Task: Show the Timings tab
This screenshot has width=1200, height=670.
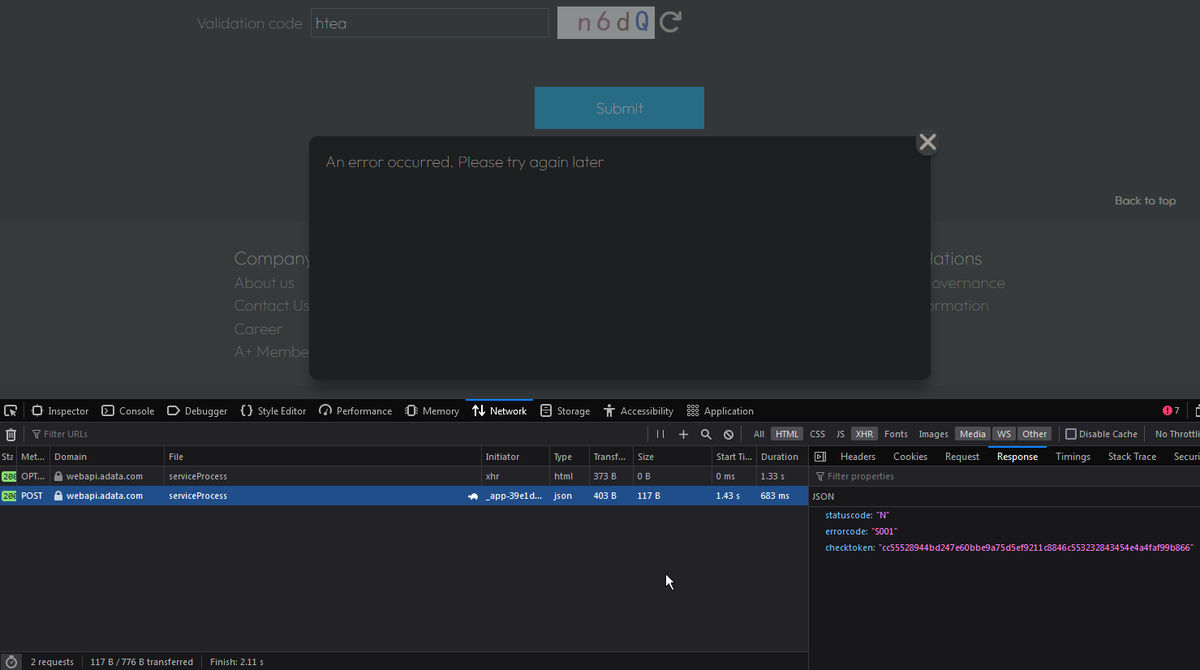Action: coord(1073,457)
